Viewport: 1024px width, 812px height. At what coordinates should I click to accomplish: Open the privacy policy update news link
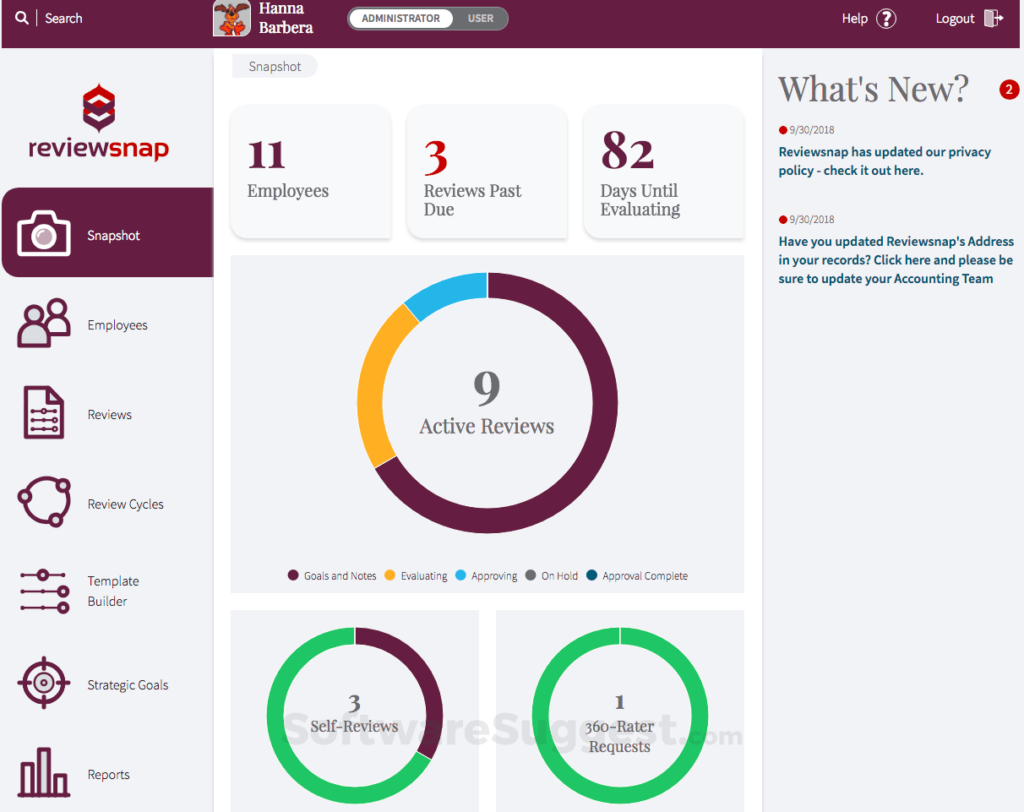click(884, 161)
